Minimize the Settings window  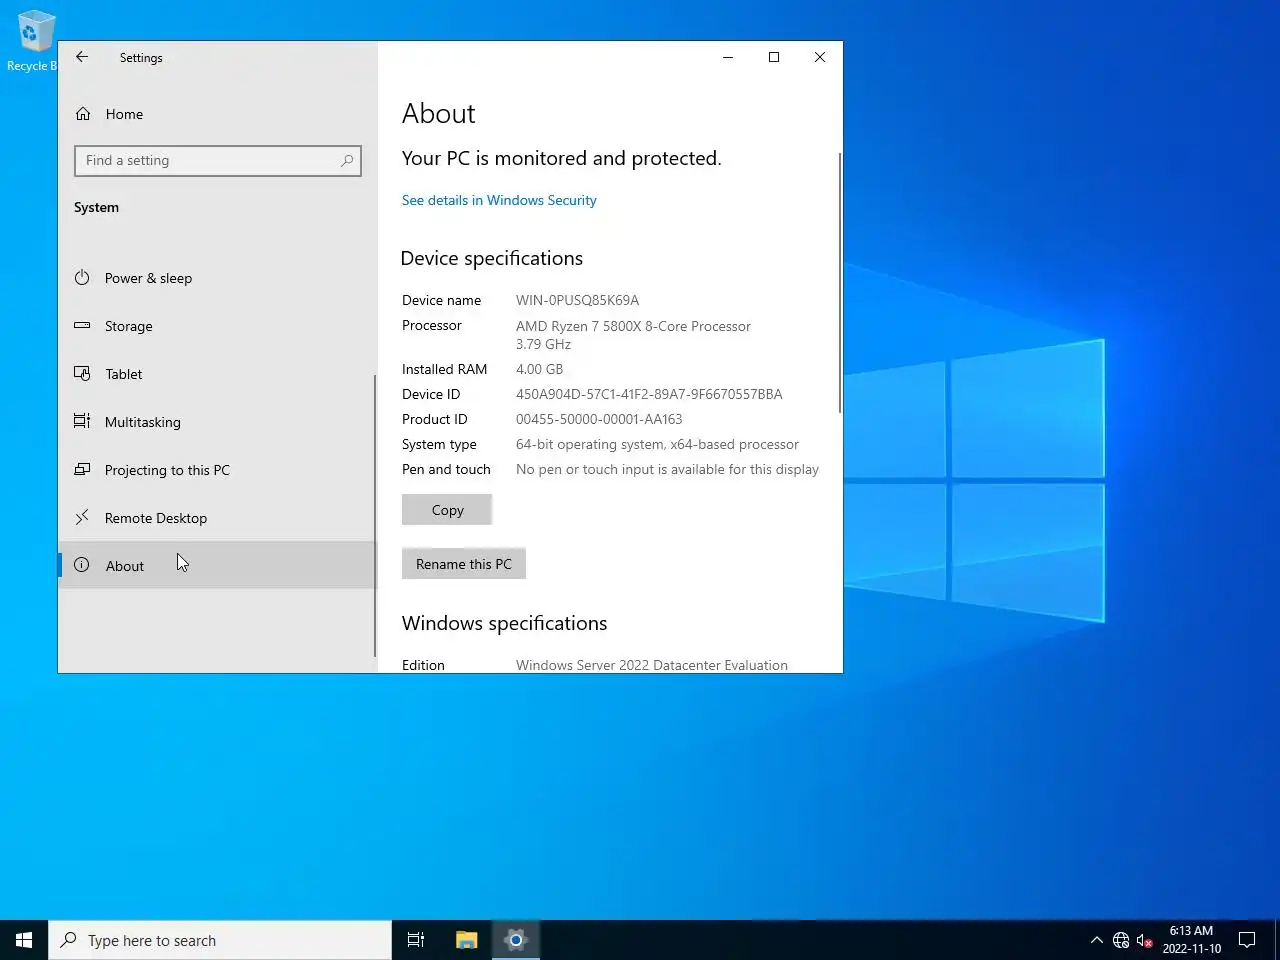pyautogui.click(x=728, y=57)
